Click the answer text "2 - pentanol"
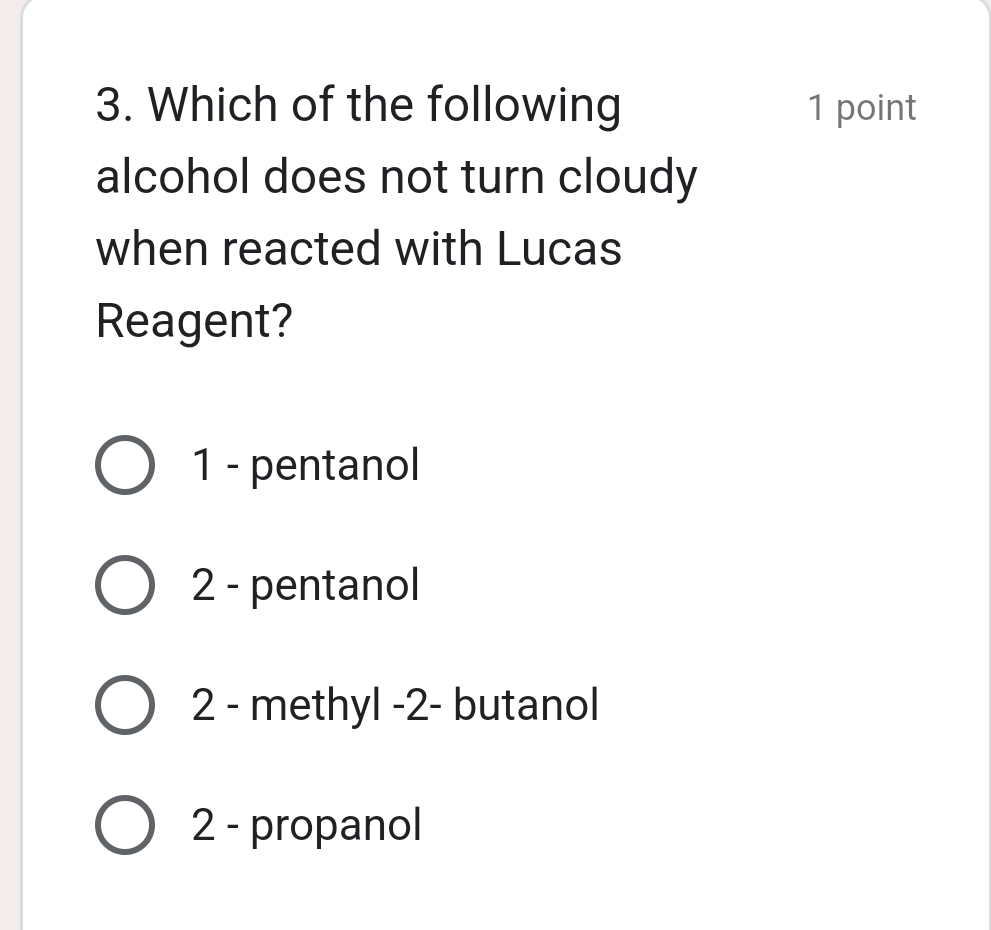The width and height of the screenshot is (991, 930). pos(304,584)
